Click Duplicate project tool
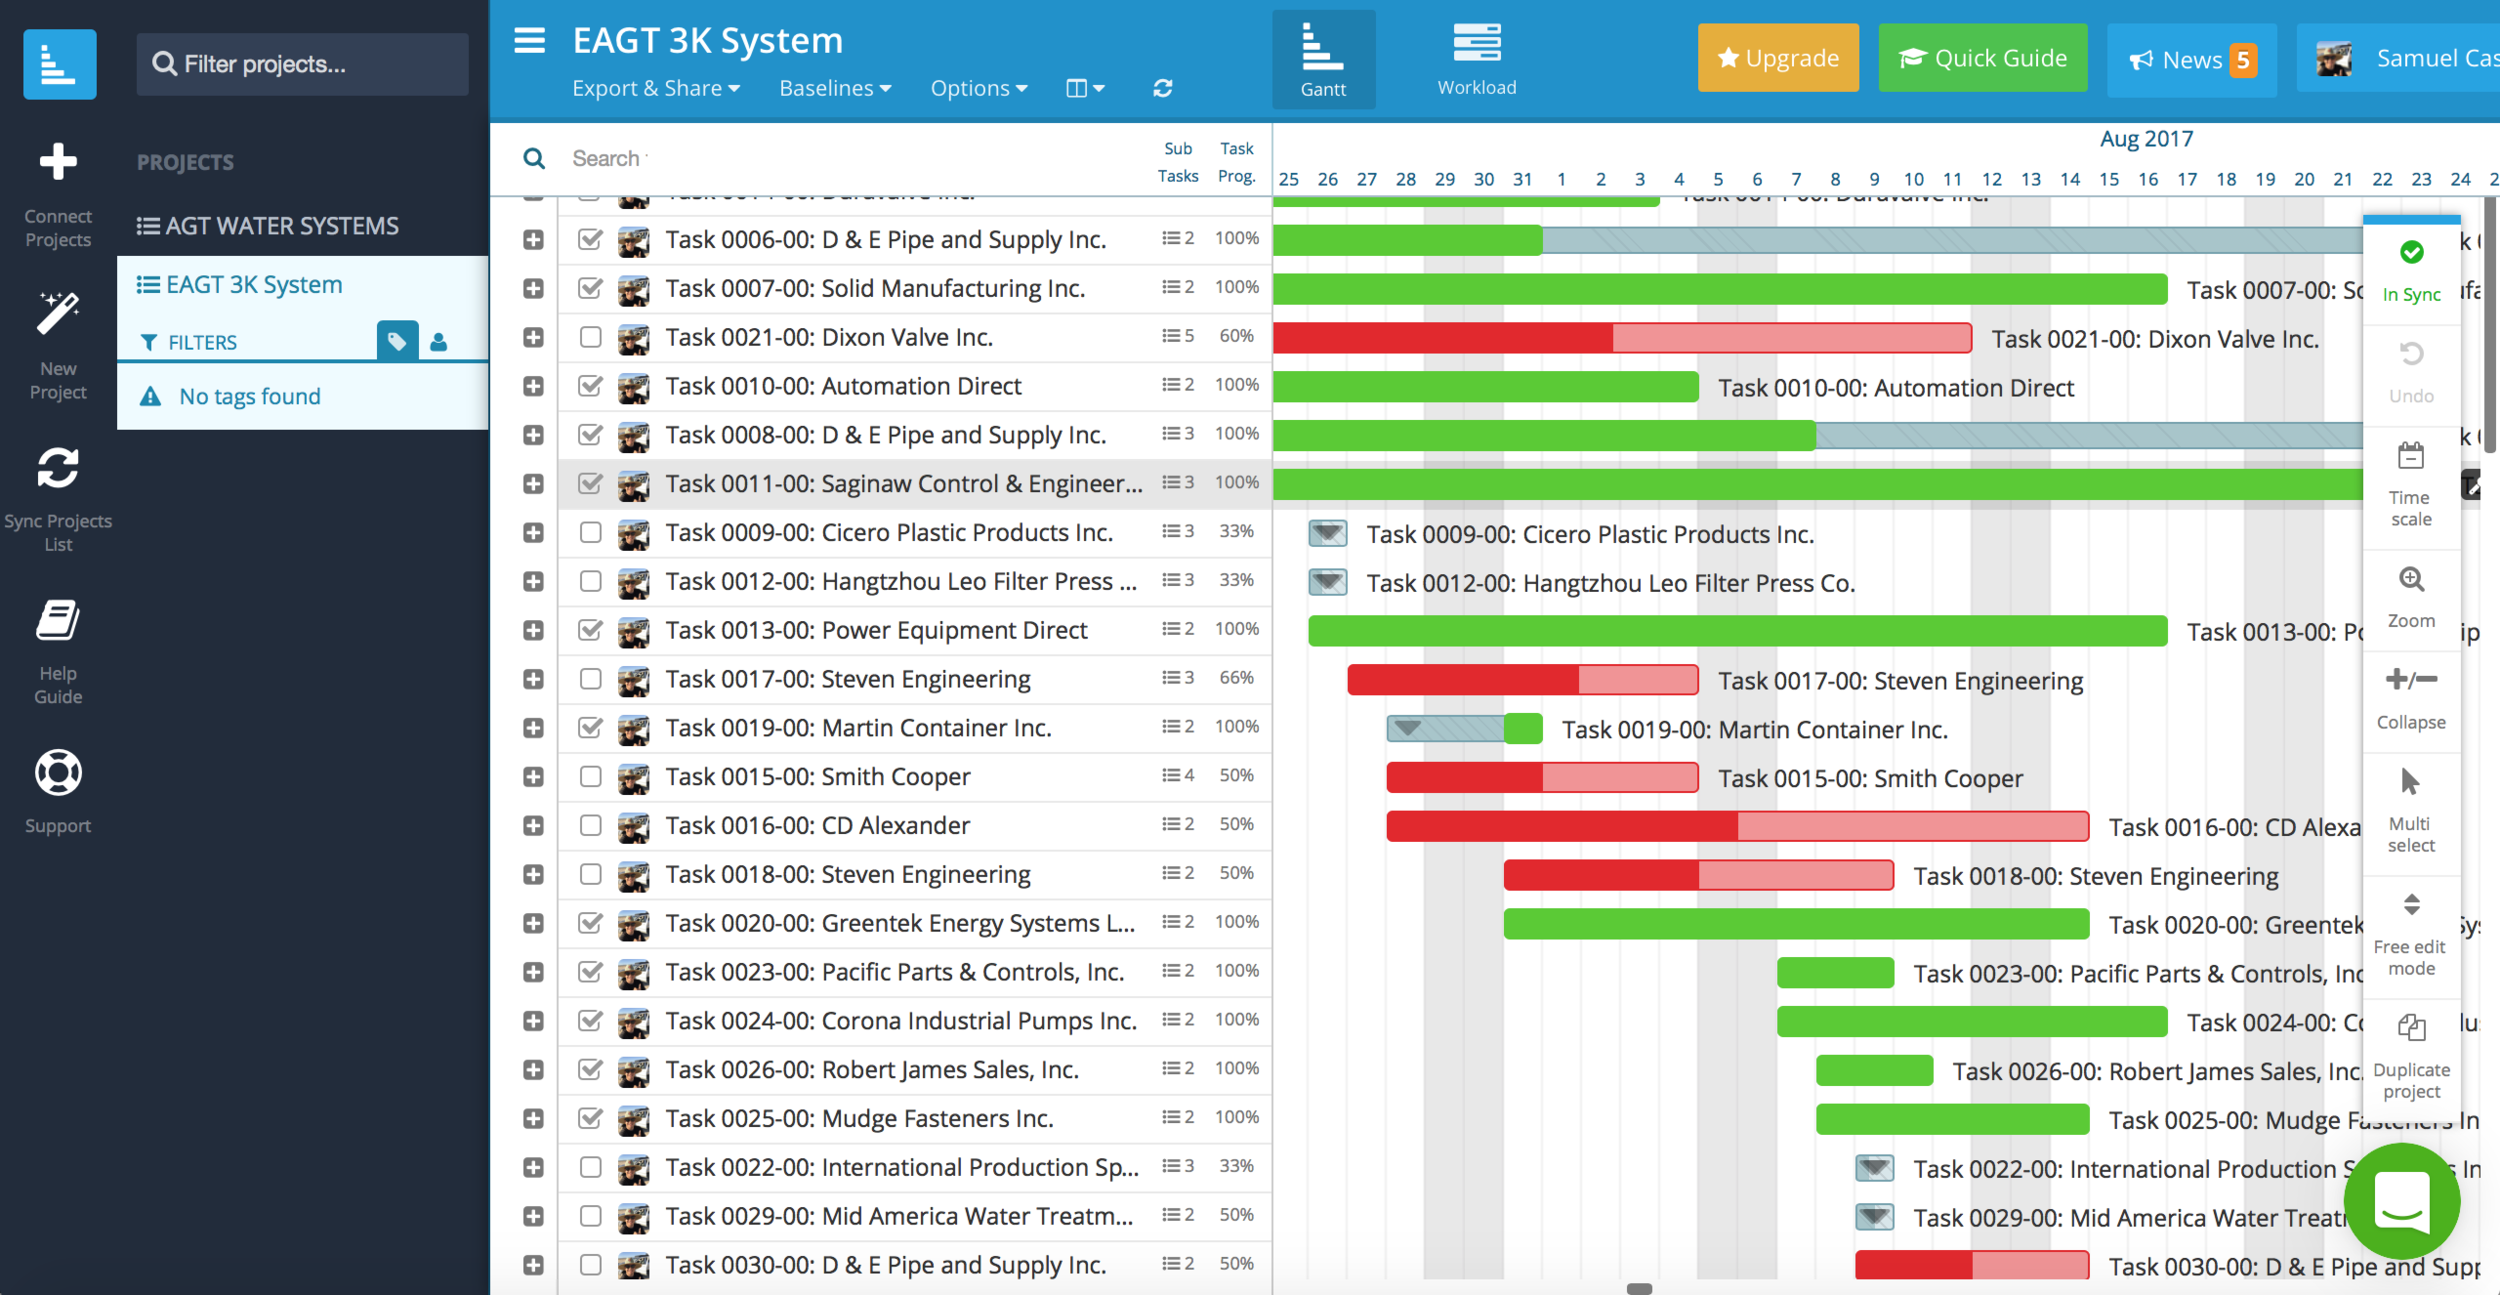2500x1295 pixels. (2411, 1056)
